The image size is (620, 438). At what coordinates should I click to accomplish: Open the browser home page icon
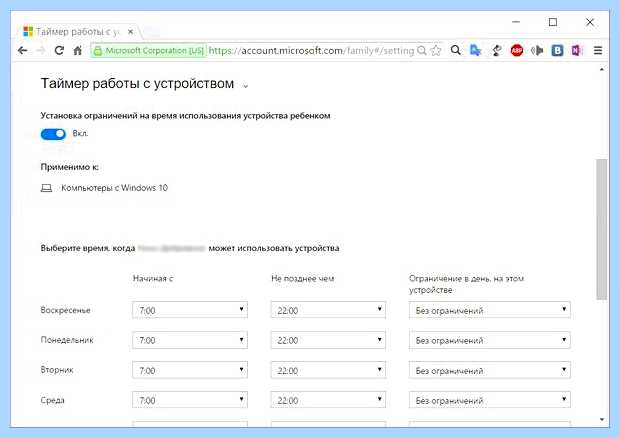(x=78, y=51)
